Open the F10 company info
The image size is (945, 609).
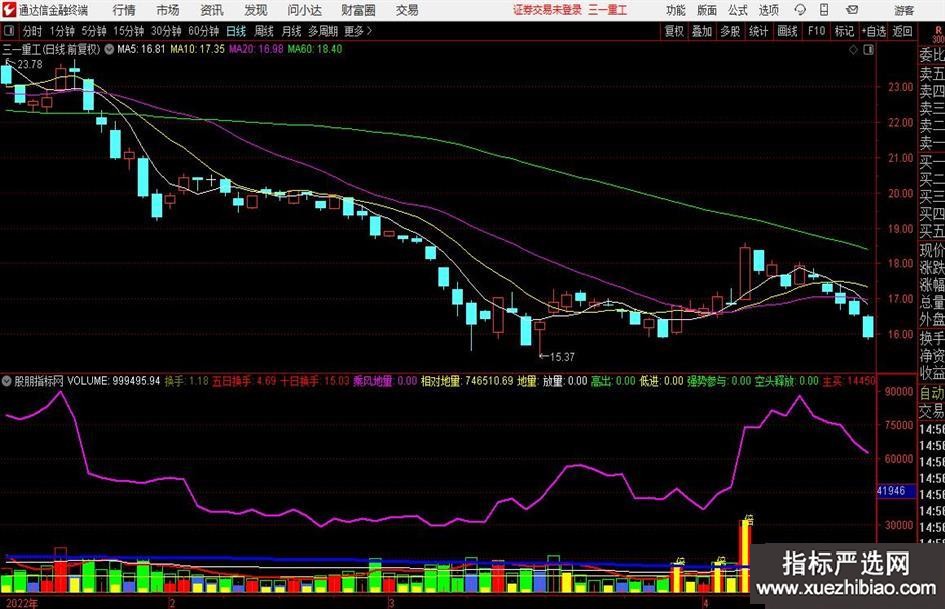[816, 31]
